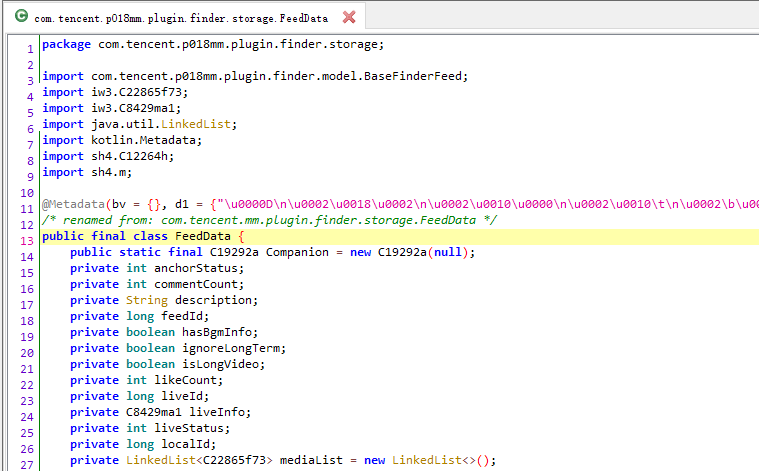Click the green class icon on the tab
Viewport: 759px width, 471px height.
pyautogui.click(x=21, y=16)
